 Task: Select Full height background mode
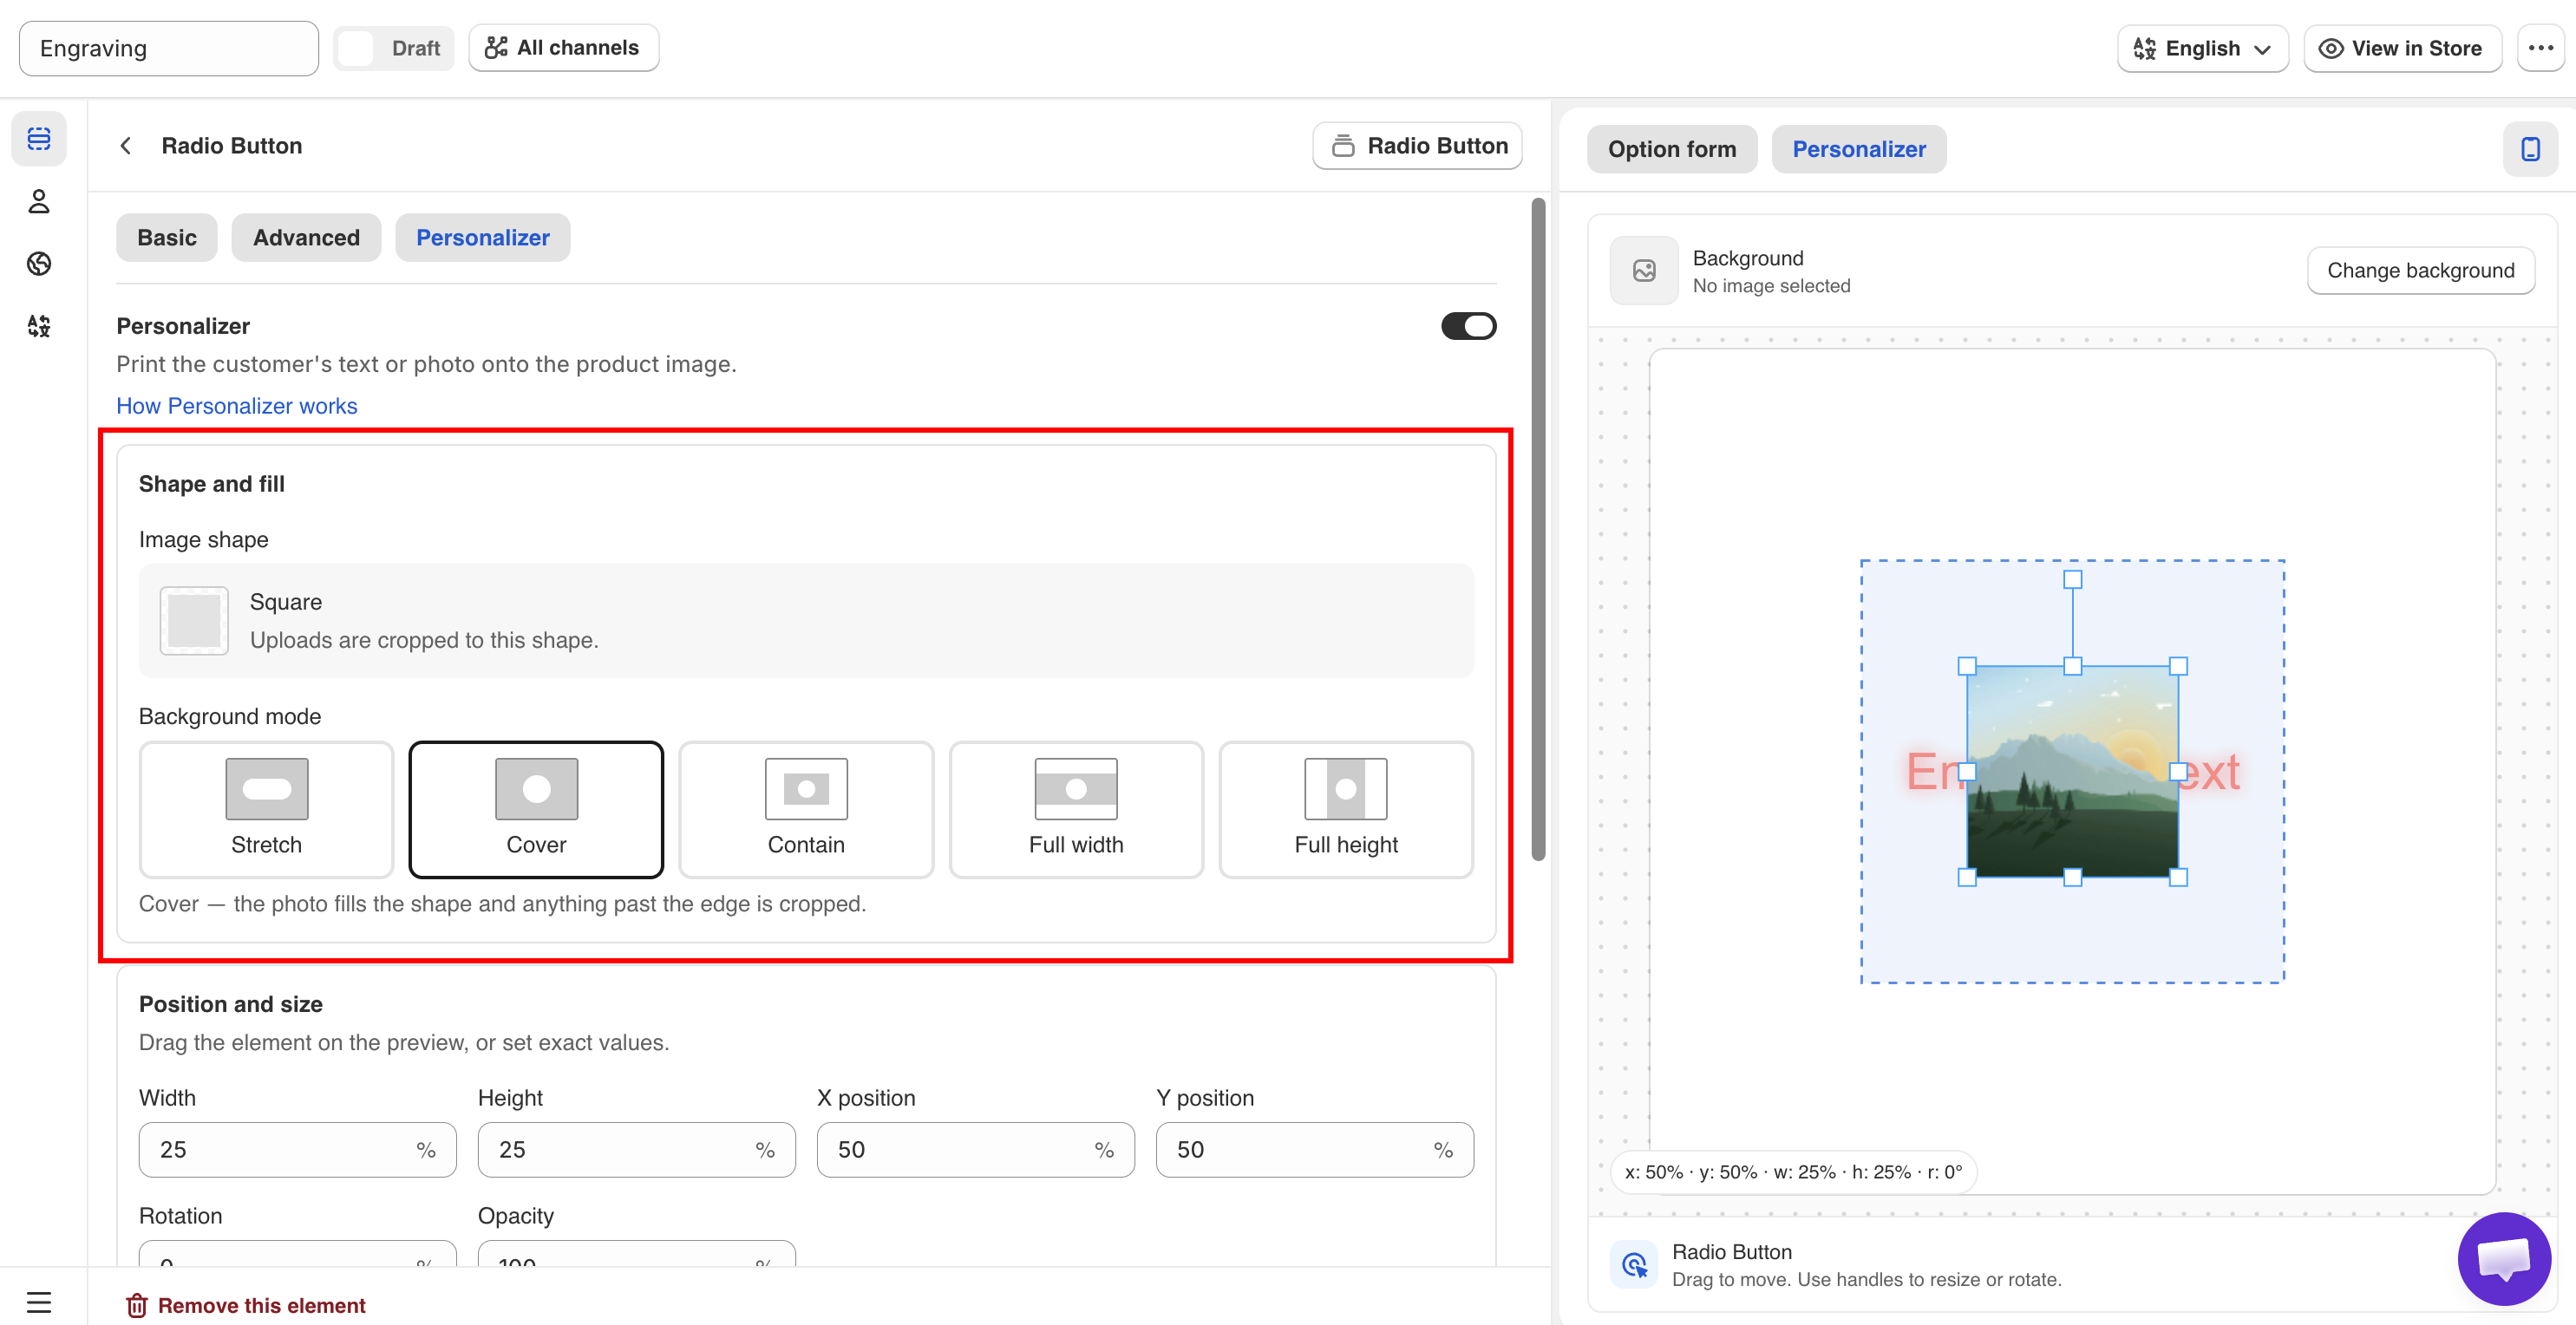point(1346,810)
